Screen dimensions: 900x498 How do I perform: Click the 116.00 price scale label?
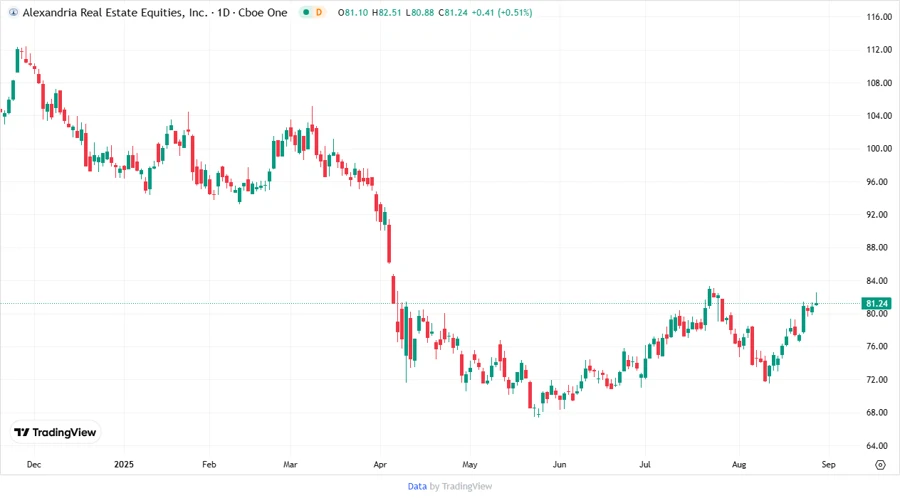(x=879, y=17)
